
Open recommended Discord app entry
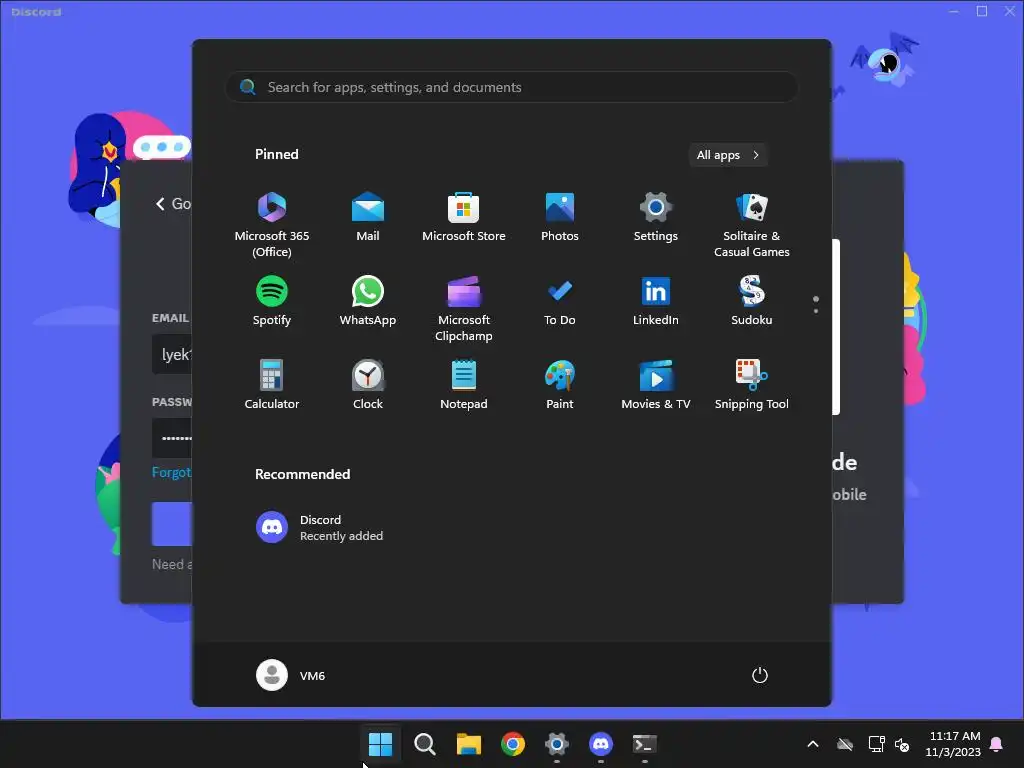pos(320,527)
